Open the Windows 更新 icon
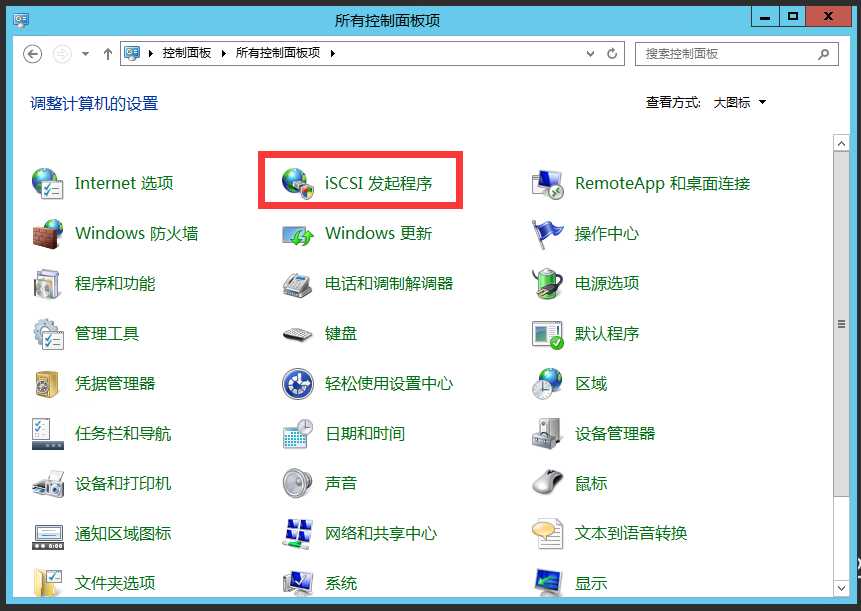The width and height of the screenshot is (861, 611). pos(298,234)
